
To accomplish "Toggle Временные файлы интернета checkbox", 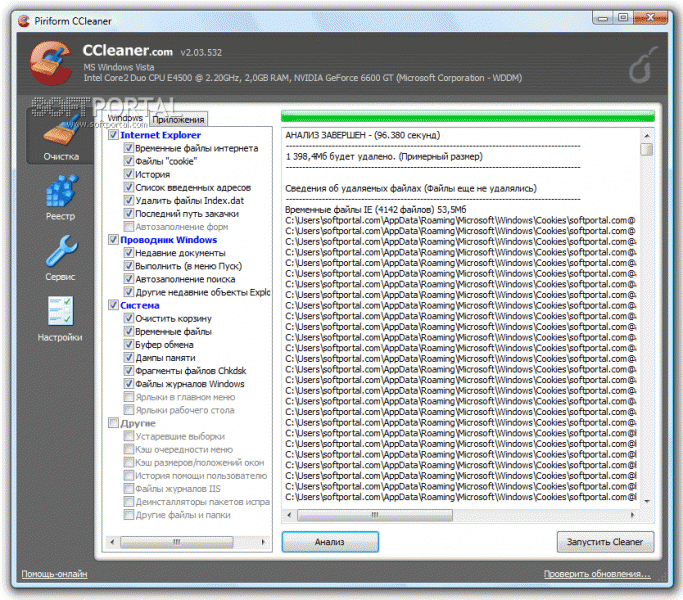I will (128, 148).
